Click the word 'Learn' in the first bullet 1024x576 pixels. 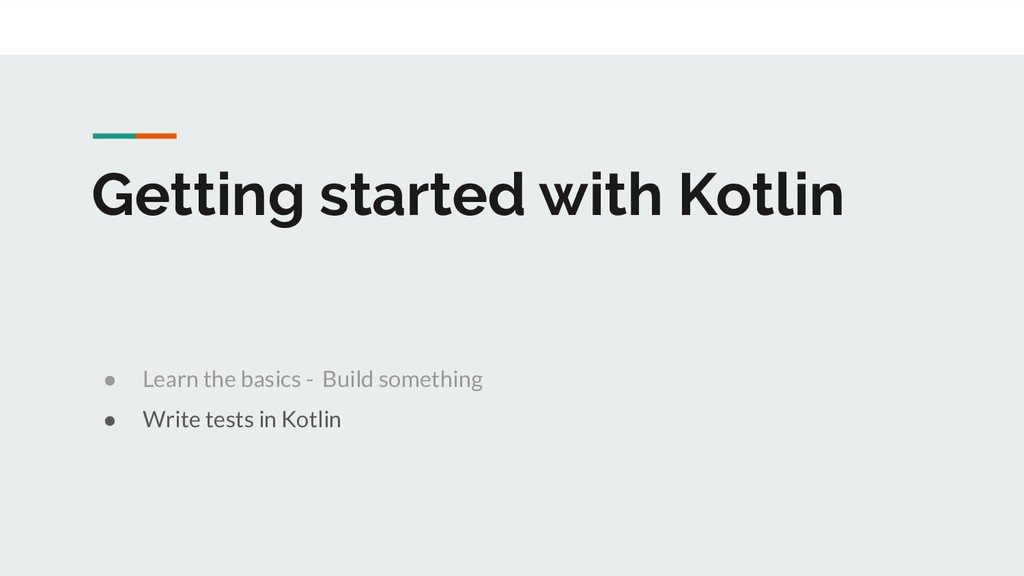point(170,379)
